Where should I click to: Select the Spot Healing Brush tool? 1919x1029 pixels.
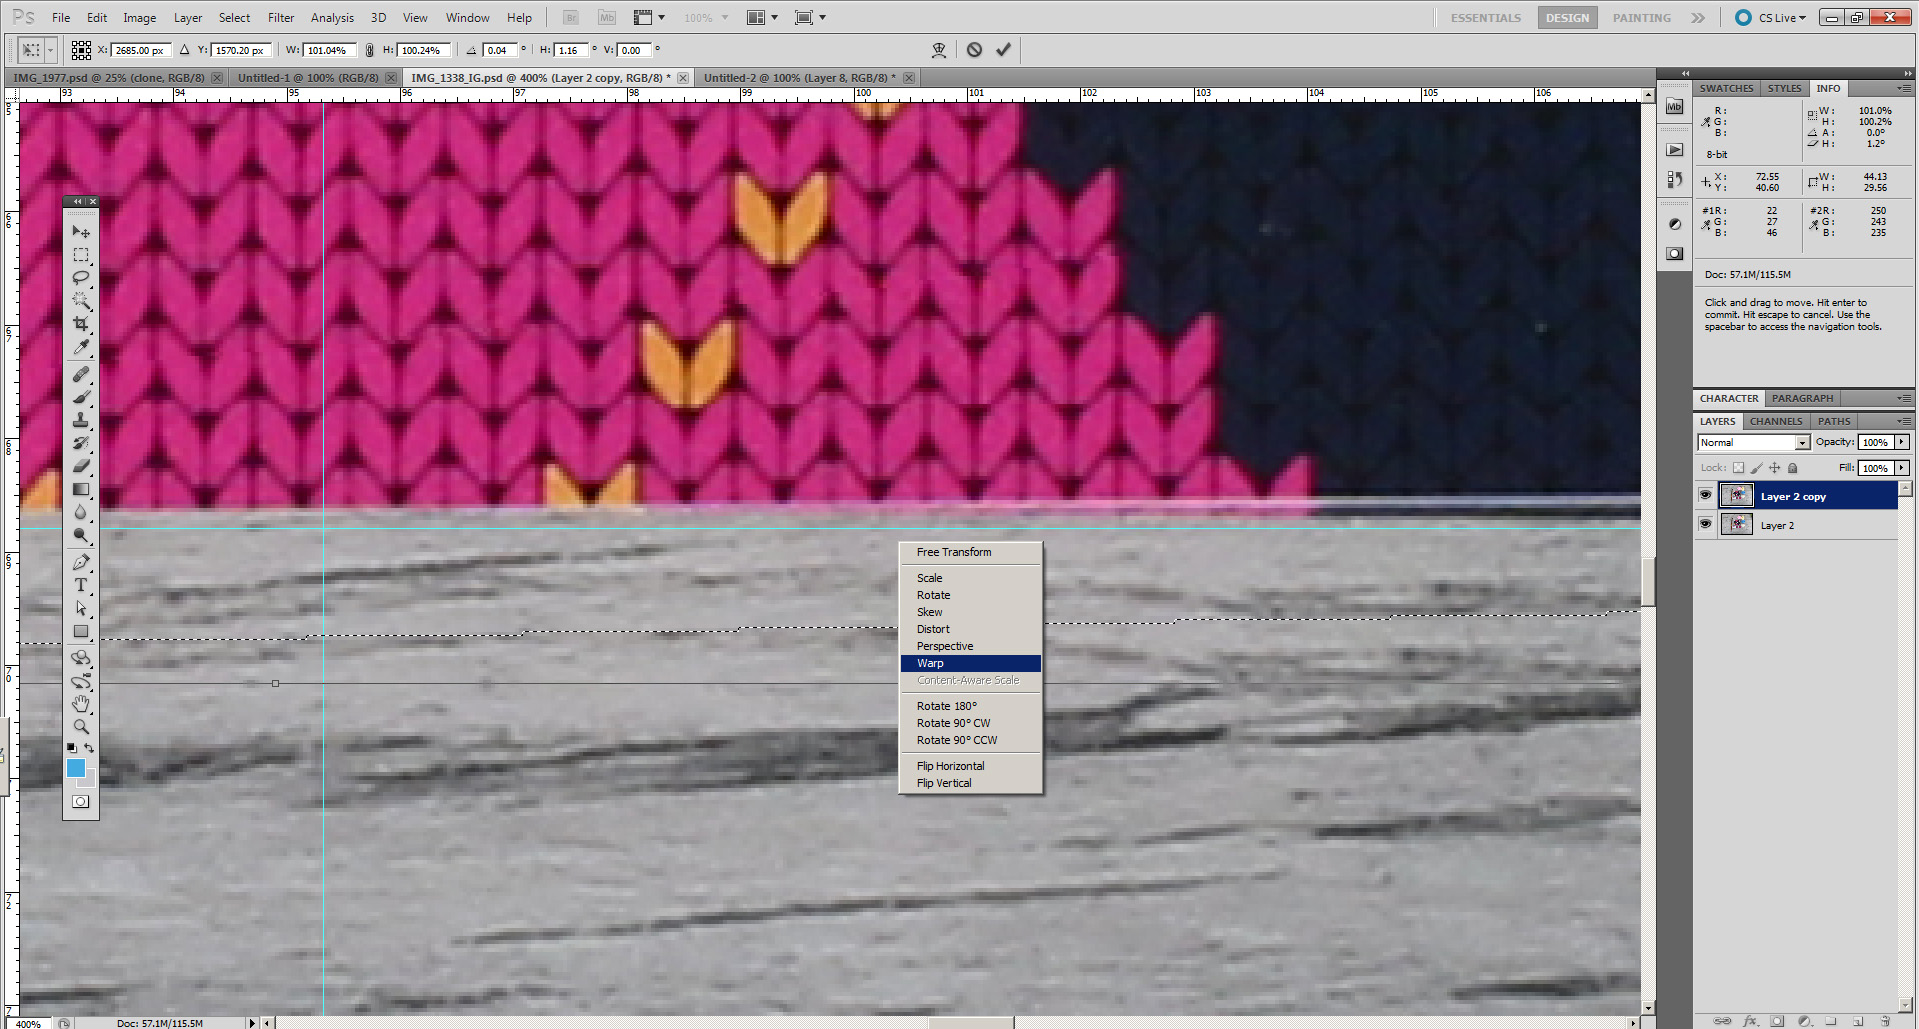(x=81, y=374)
